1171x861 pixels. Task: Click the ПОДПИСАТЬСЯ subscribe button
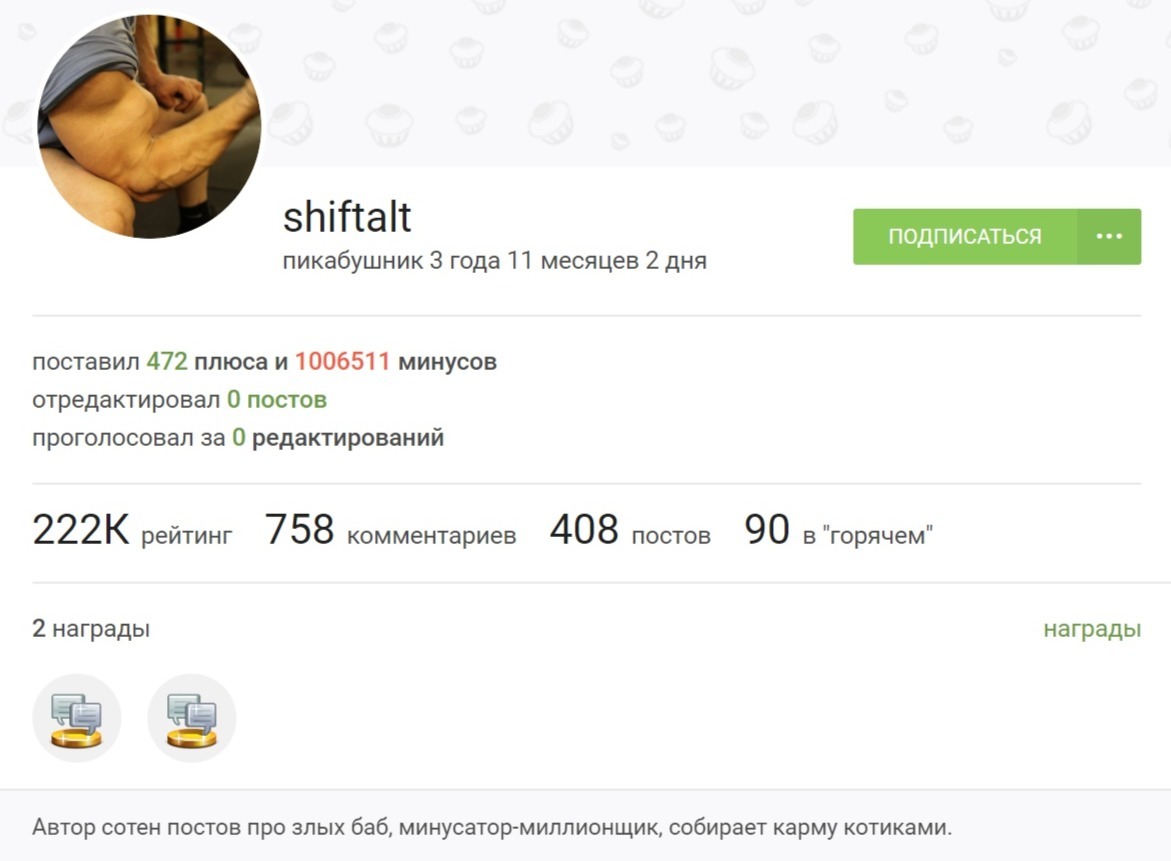pos(964,237)
